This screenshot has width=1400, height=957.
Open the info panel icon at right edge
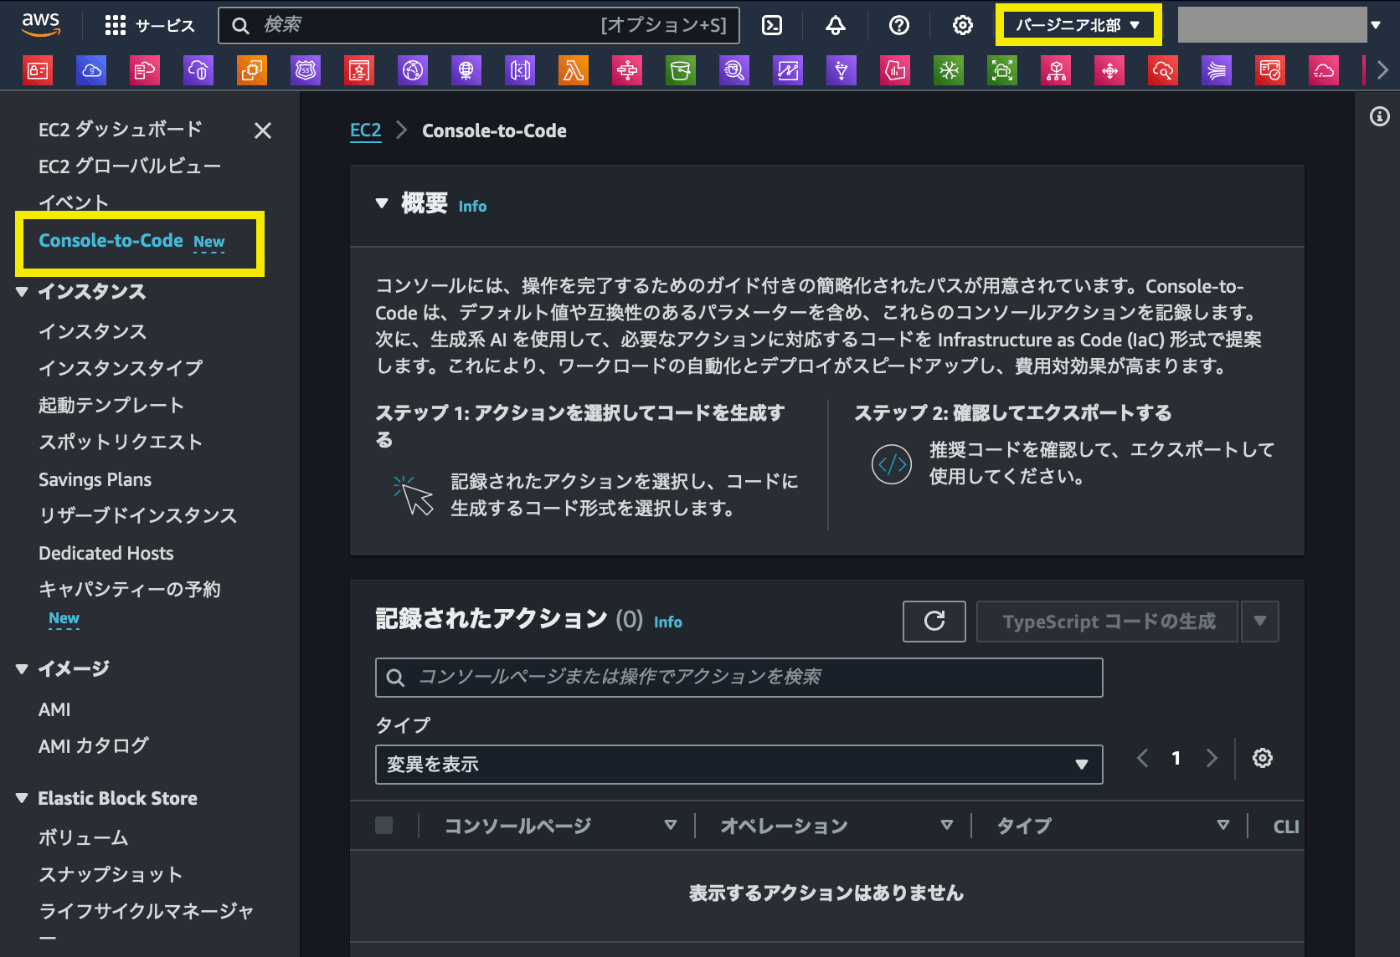(x=1380, y=117)
